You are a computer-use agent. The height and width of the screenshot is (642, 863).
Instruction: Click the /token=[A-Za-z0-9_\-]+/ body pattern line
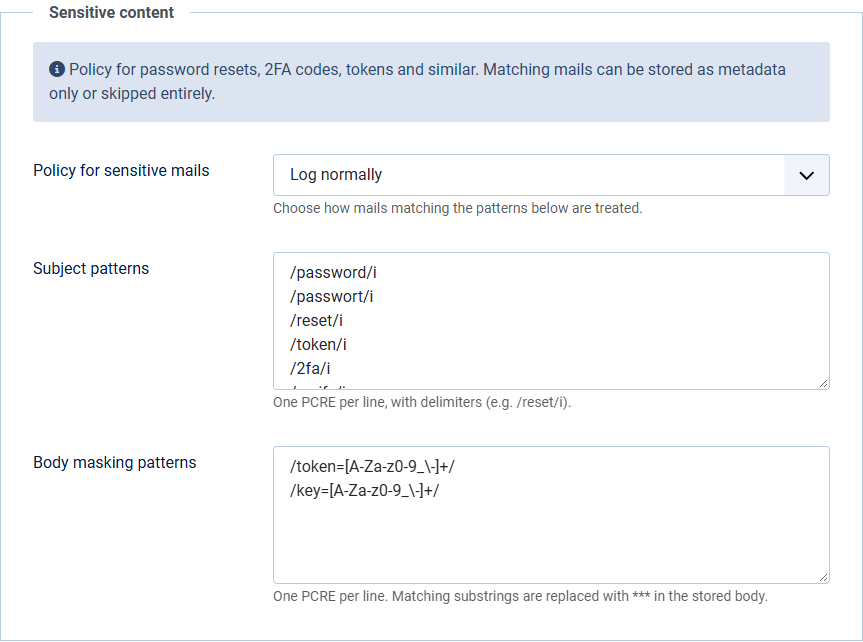click(372, 466)
